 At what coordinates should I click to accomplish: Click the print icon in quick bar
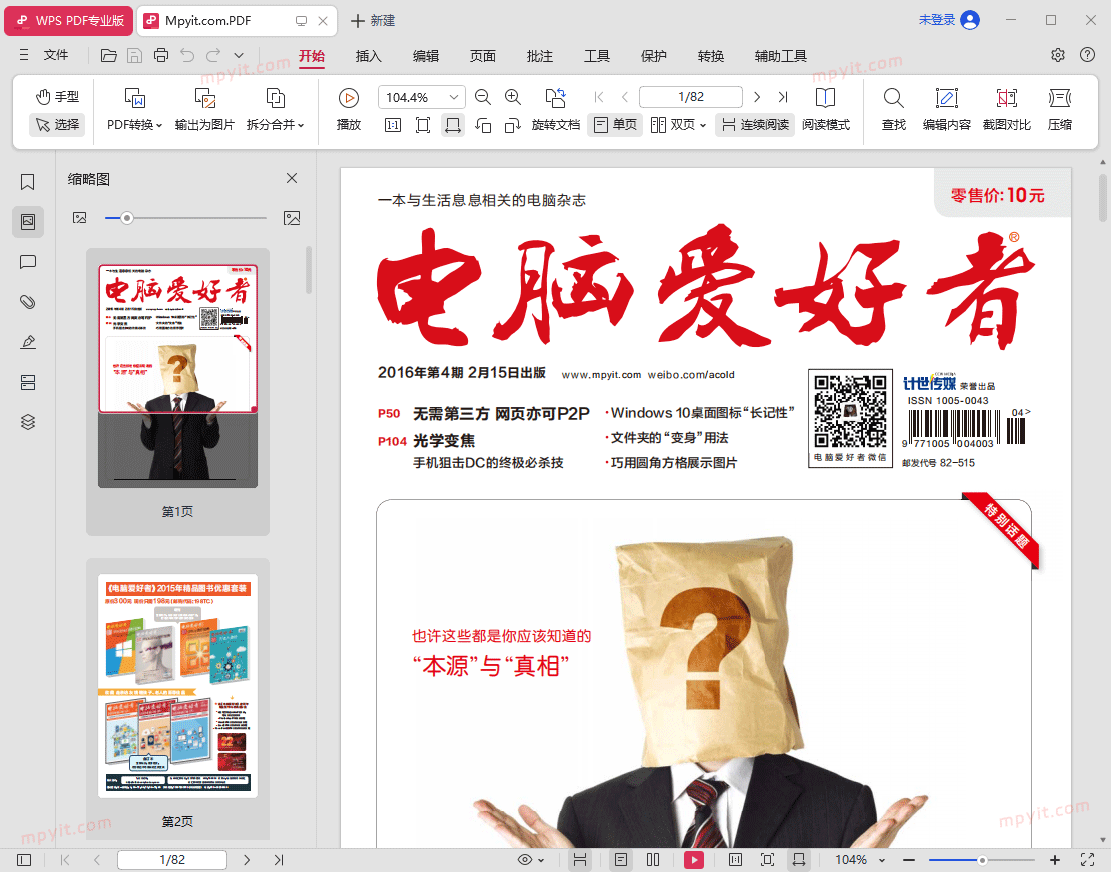pyautogui.click(x=161, y=55)
